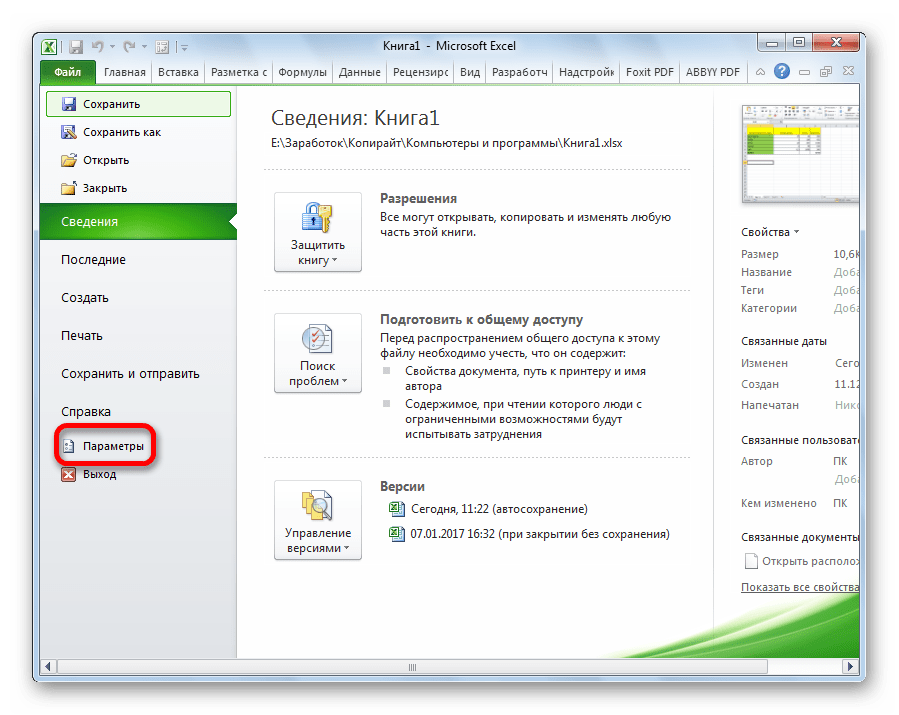The width and height of the screenshot is (899, 715).
Task: Restore the workbook window in ribbon corner
Action: click(x=826, y=72)
